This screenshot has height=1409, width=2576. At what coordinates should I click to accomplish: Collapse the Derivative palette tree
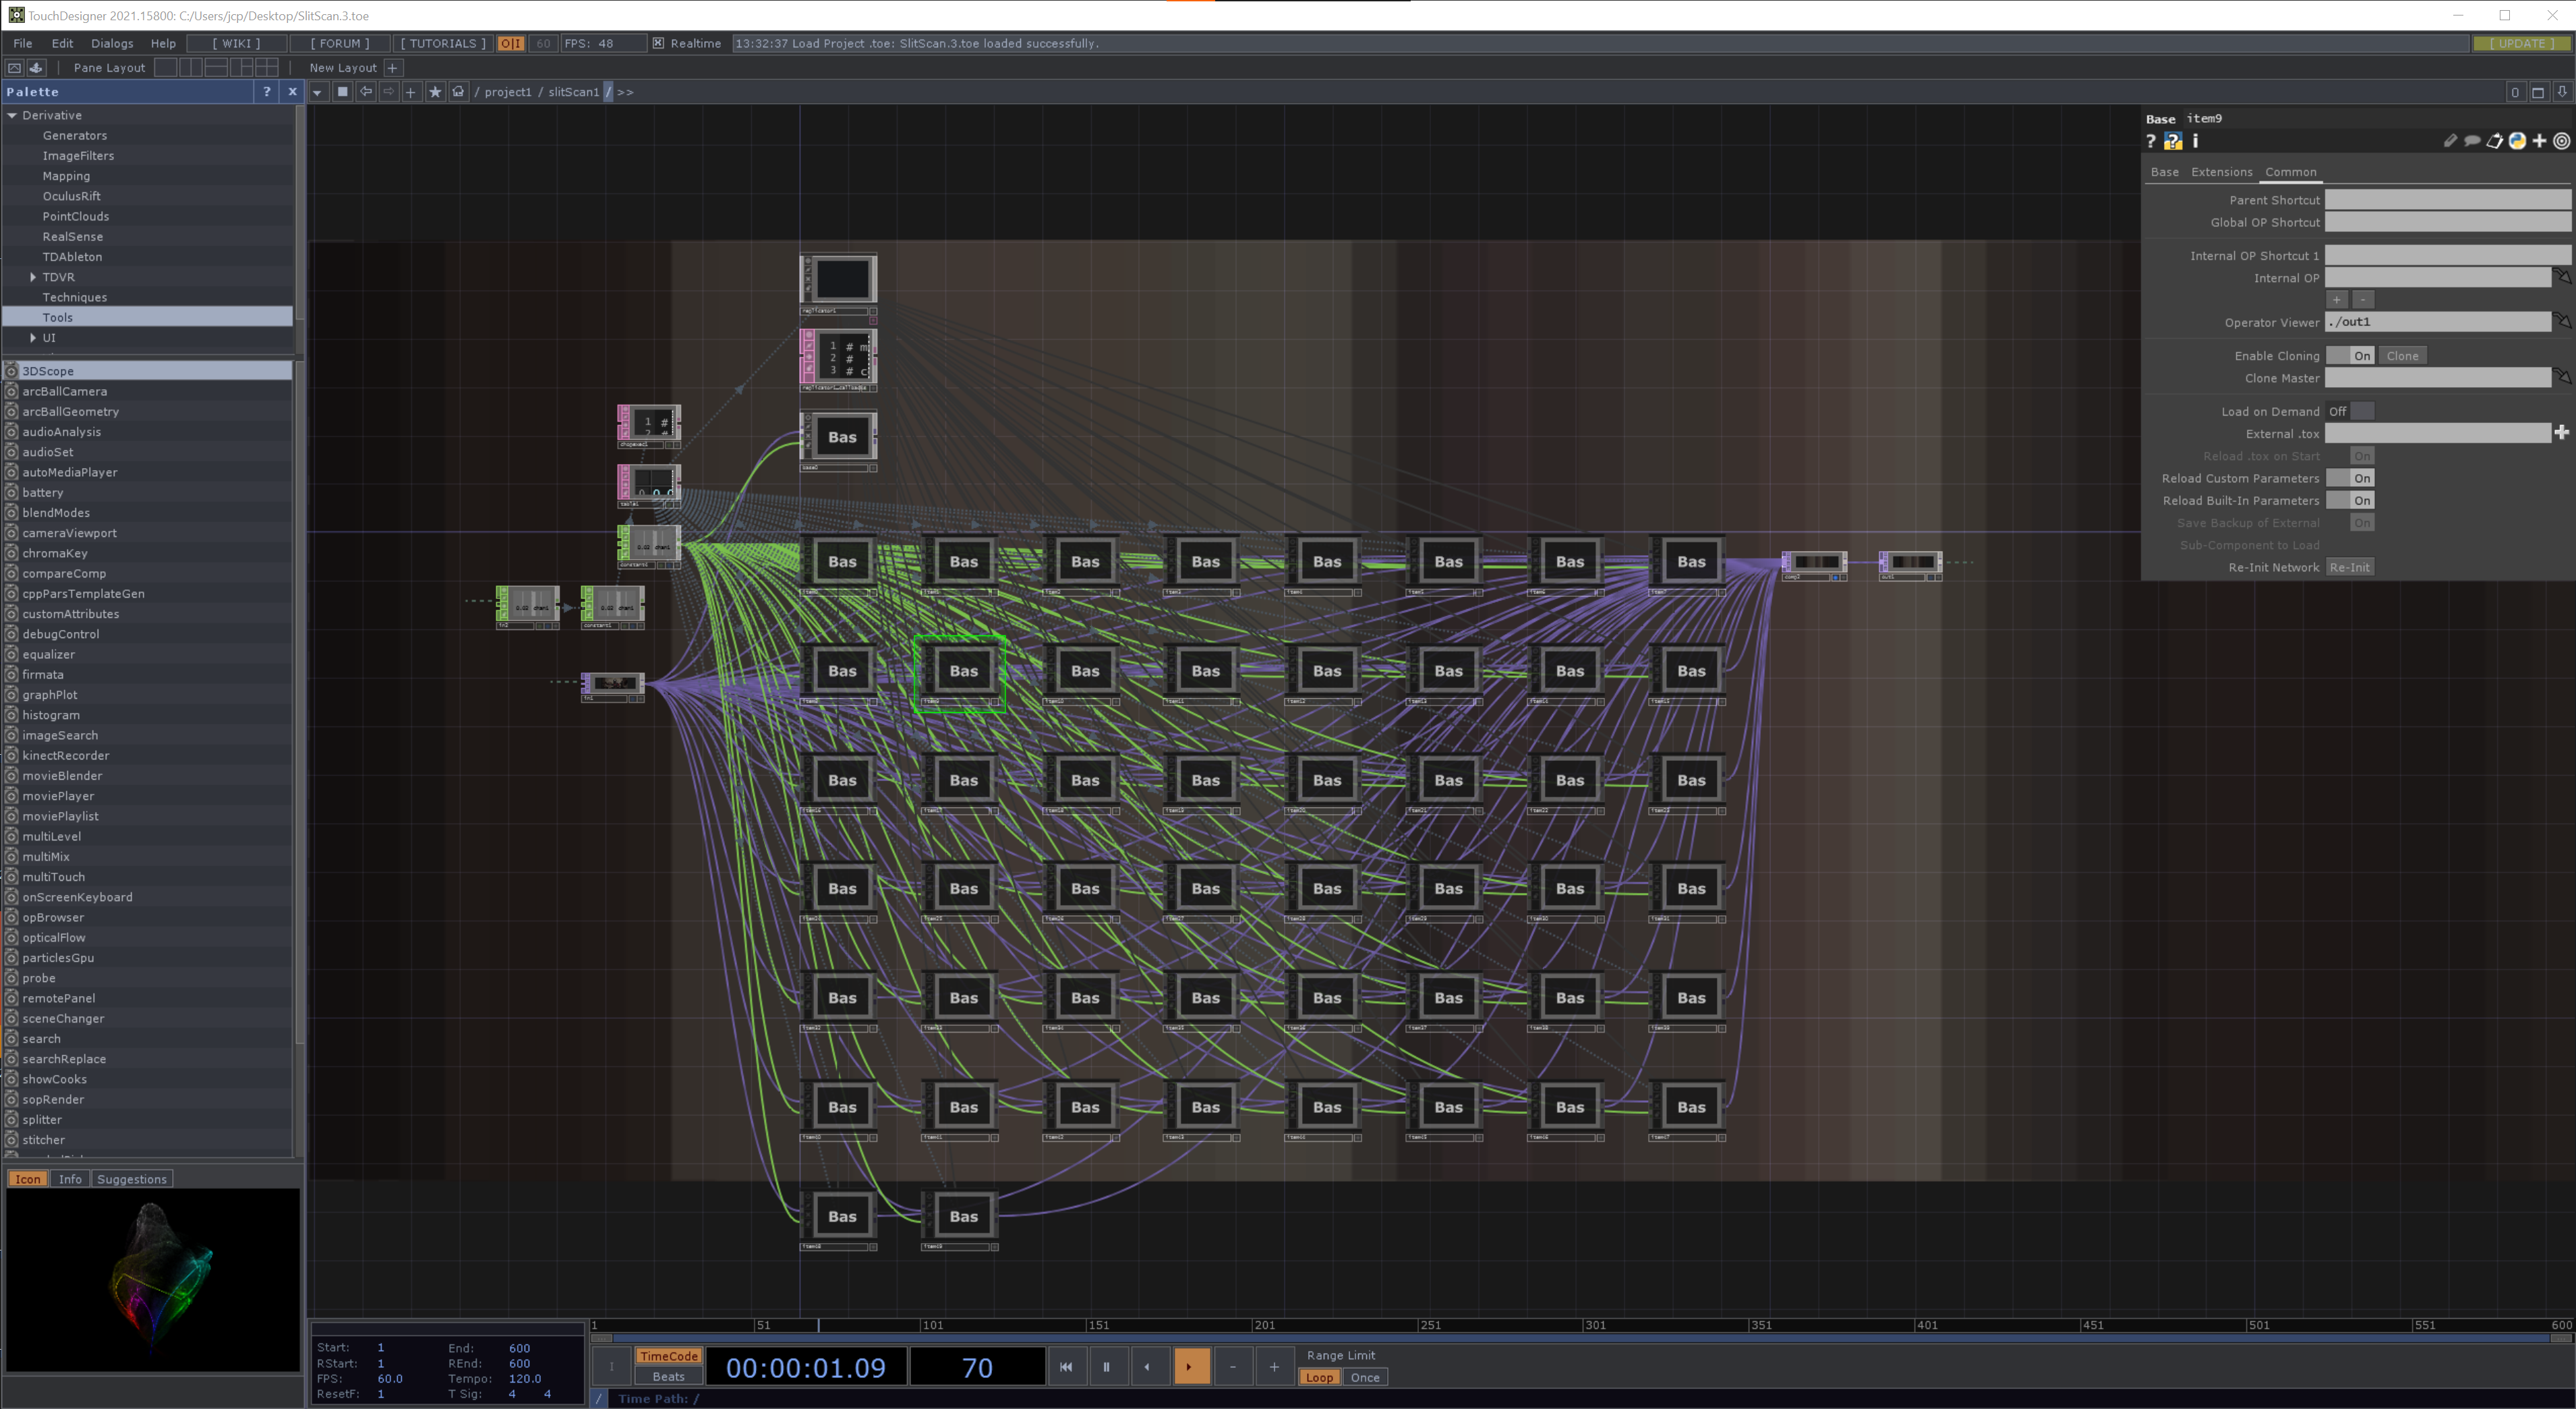click(12, 115)
